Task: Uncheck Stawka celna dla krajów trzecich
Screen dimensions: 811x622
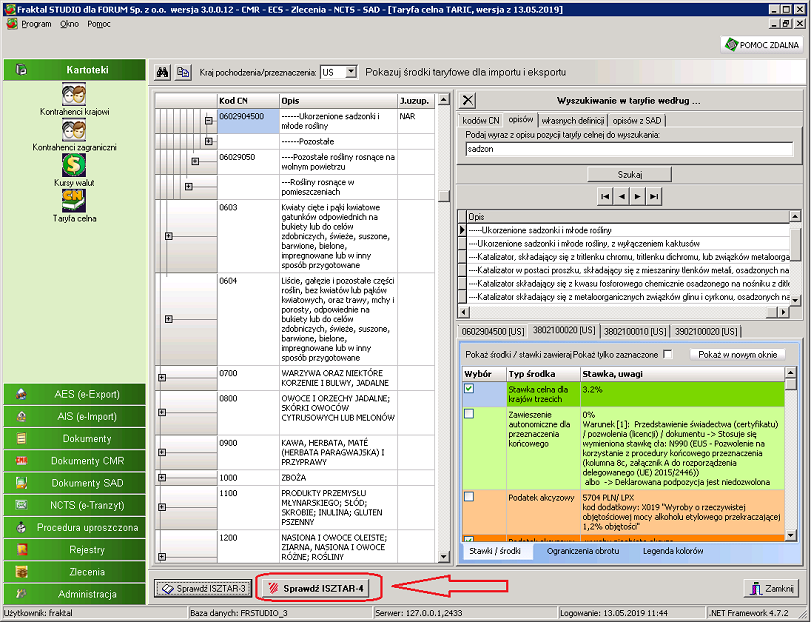Action: click(469, 388)
